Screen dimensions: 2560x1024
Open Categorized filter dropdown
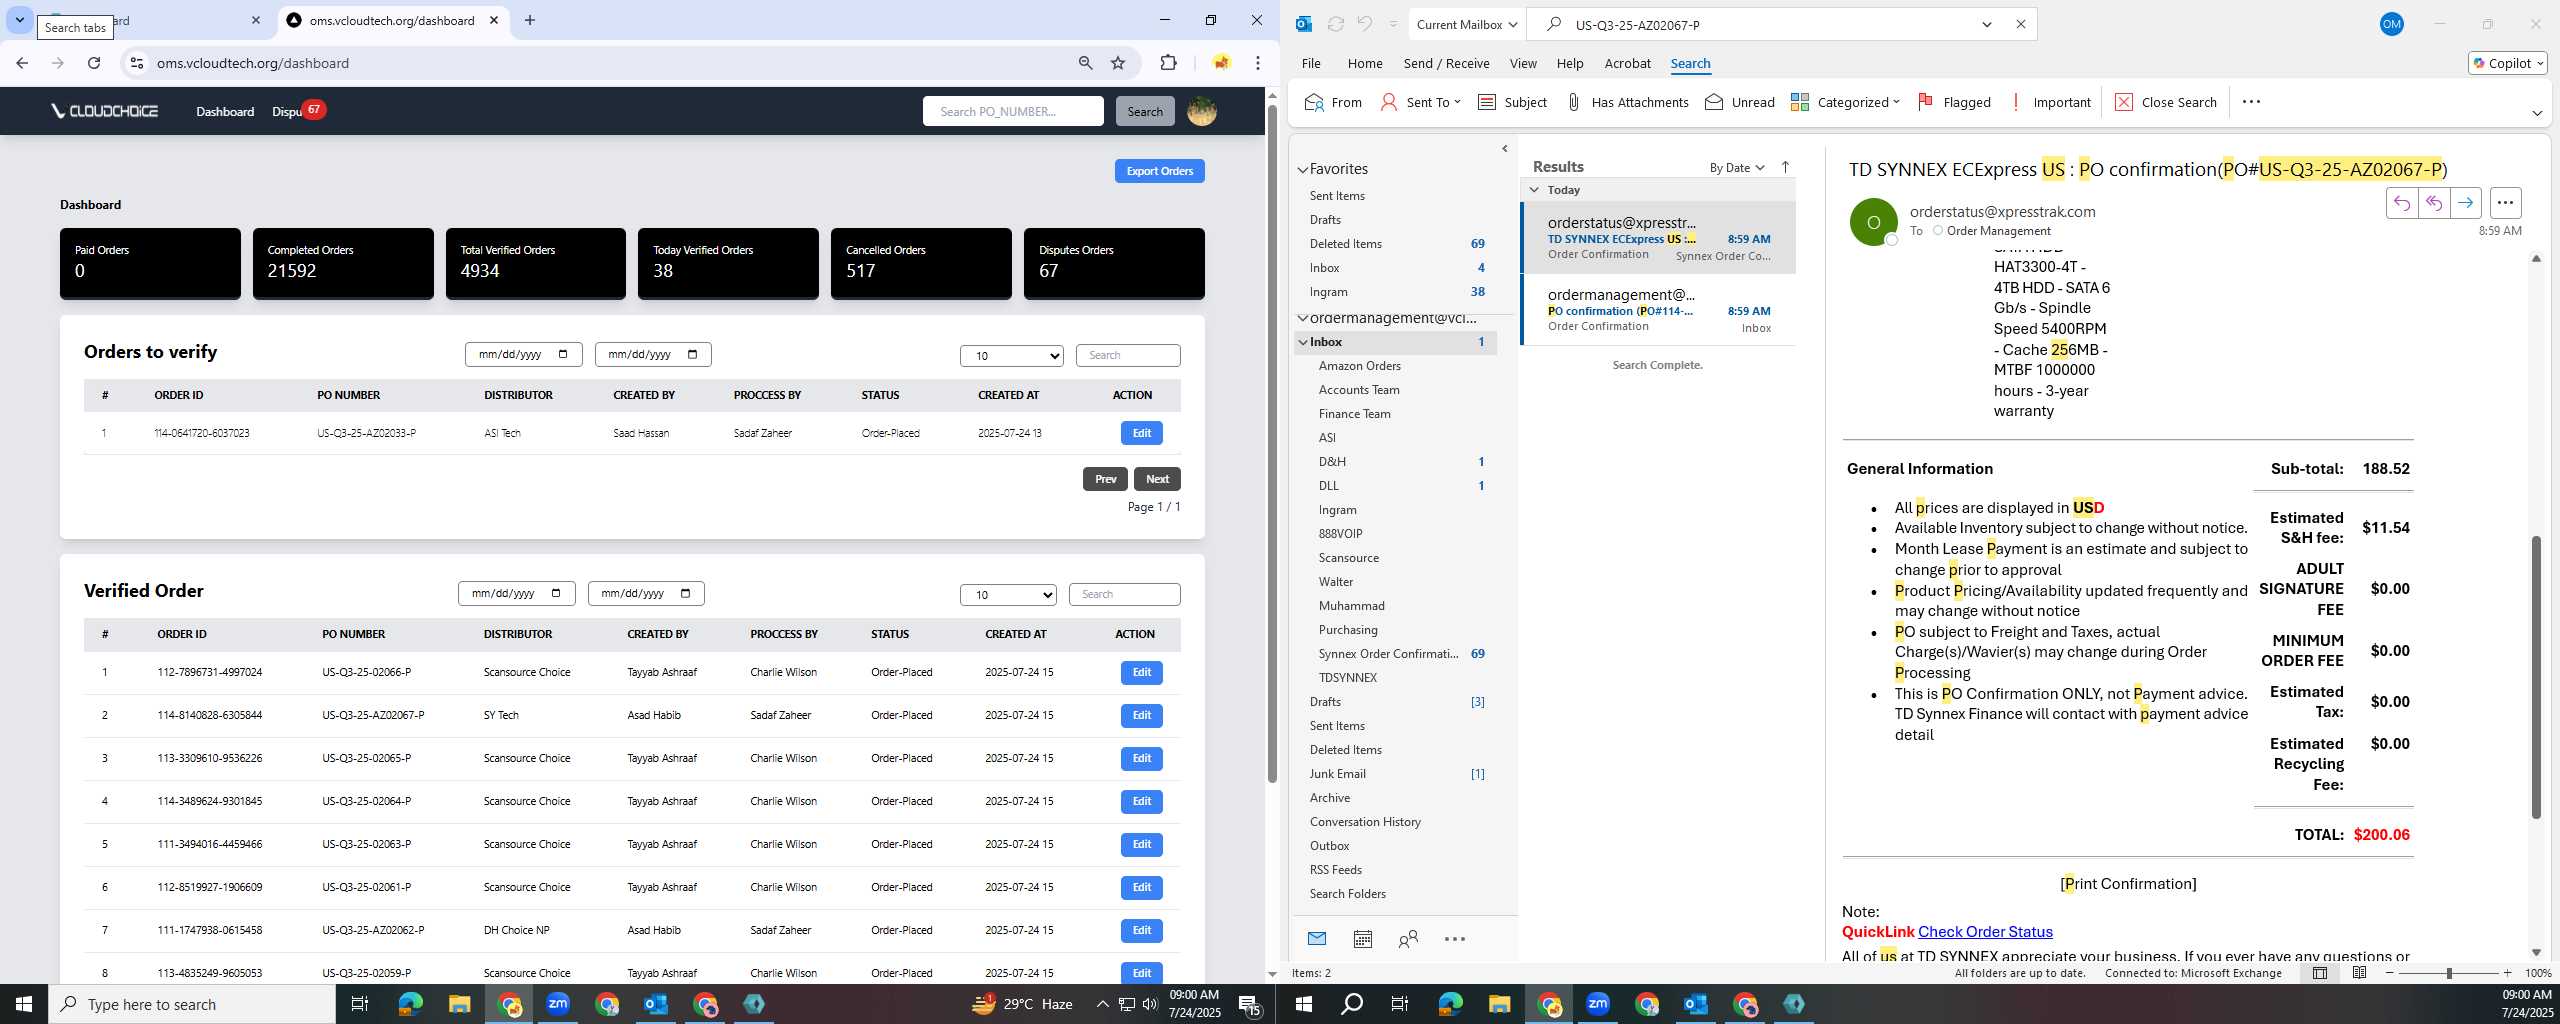click(1845, 102)
